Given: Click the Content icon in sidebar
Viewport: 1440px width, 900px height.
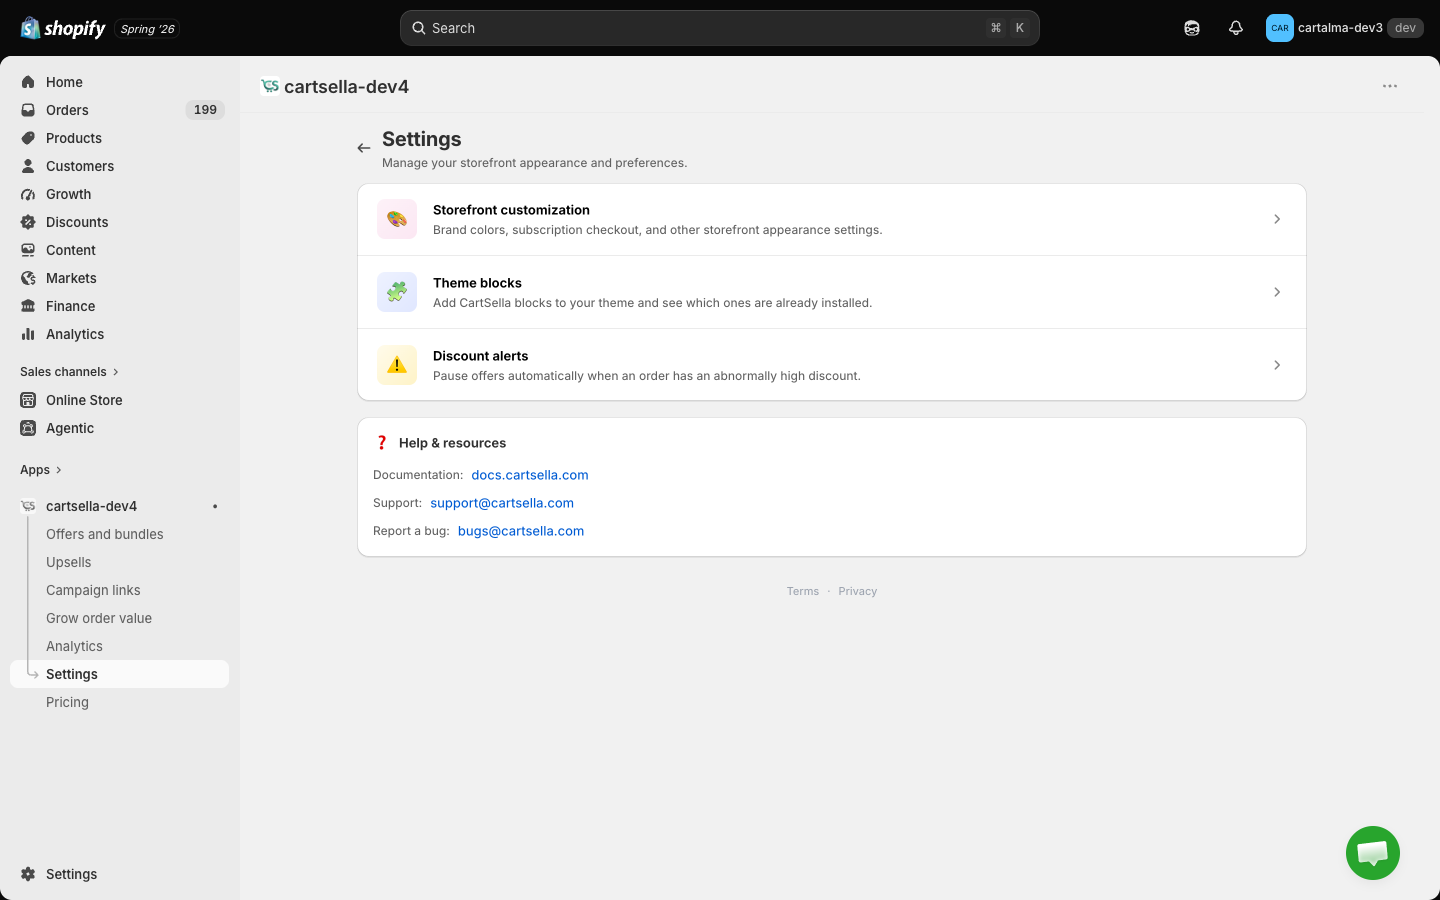Looking at the screenshot, I should pyautogui.click(x=28, y=250).
